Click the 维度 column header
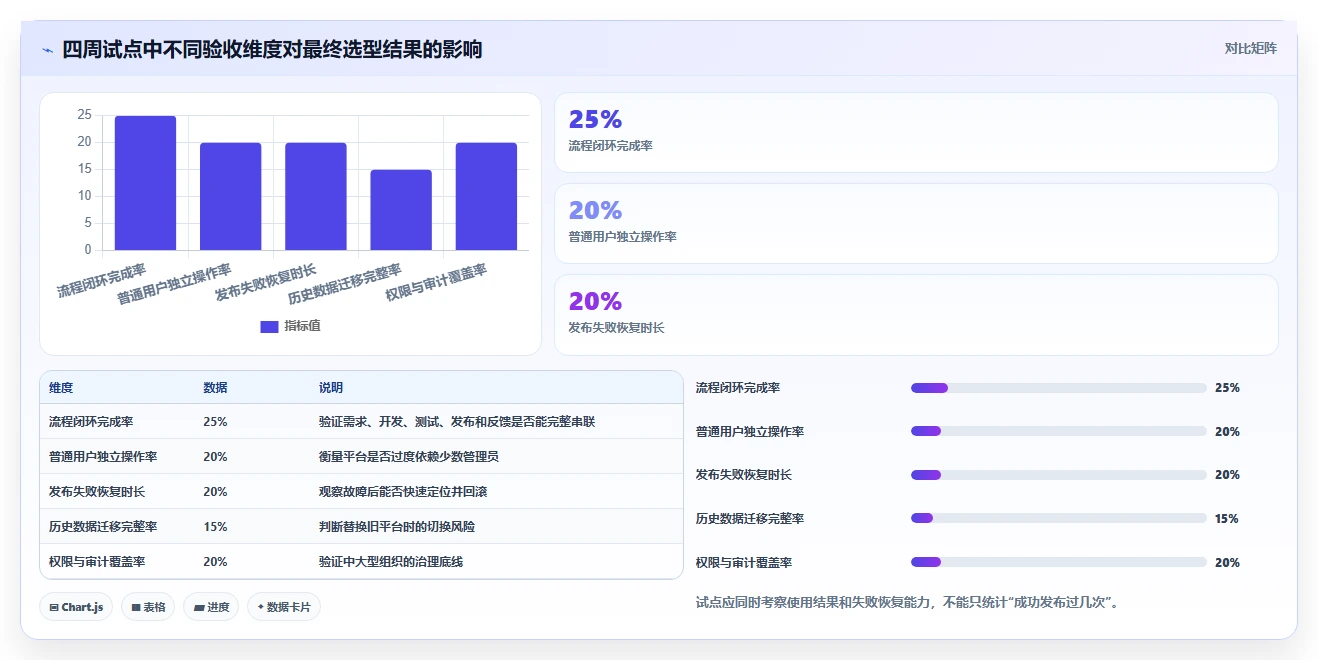The image size is (1318, 660). (61, 388)
